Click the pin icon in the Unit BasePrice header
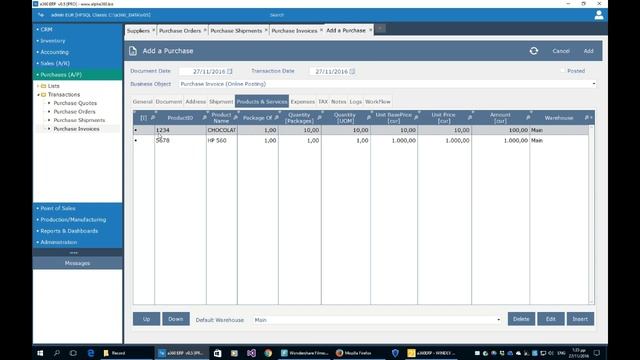This screenshot has width=640, height=360. click(416, 118)
